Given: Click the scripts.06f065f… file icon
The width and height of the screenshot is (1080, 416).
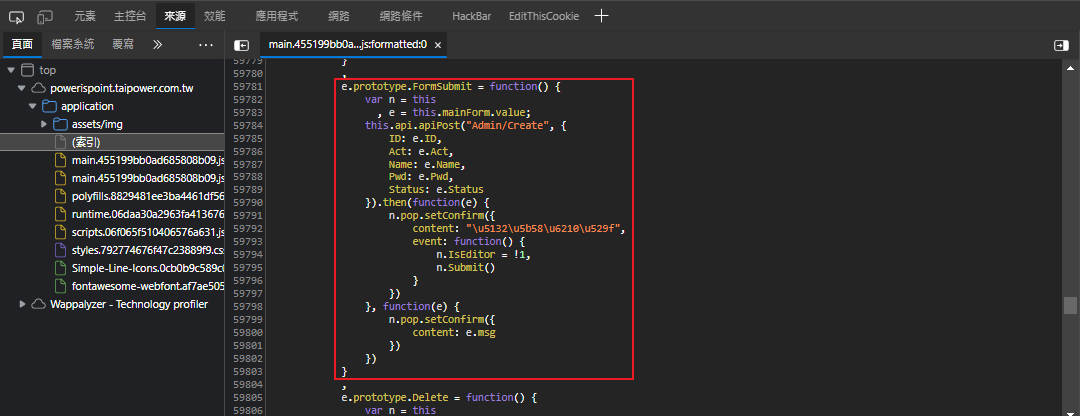Looking at the screenshot, I should [60, 231].
